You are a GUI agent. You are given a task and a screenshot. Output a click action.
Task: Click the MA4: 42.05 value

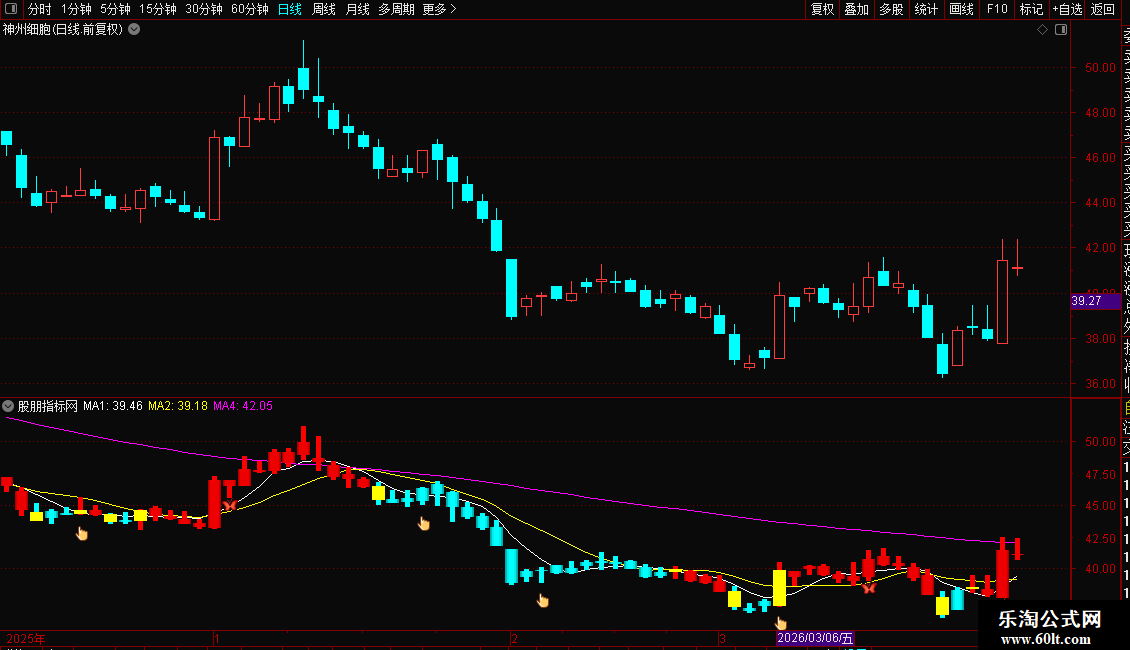243,406
